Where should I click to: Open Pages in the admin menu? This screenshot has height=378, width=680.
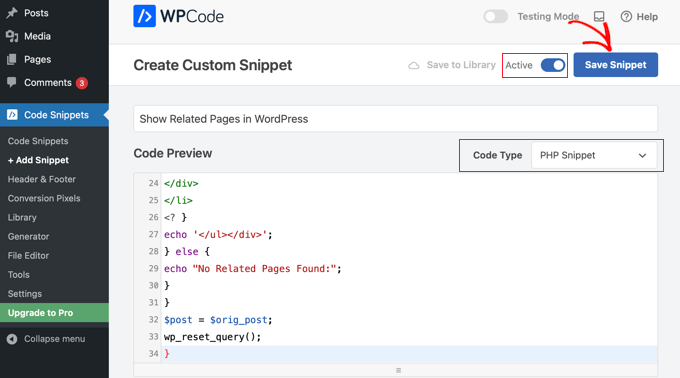click(37, 59)
